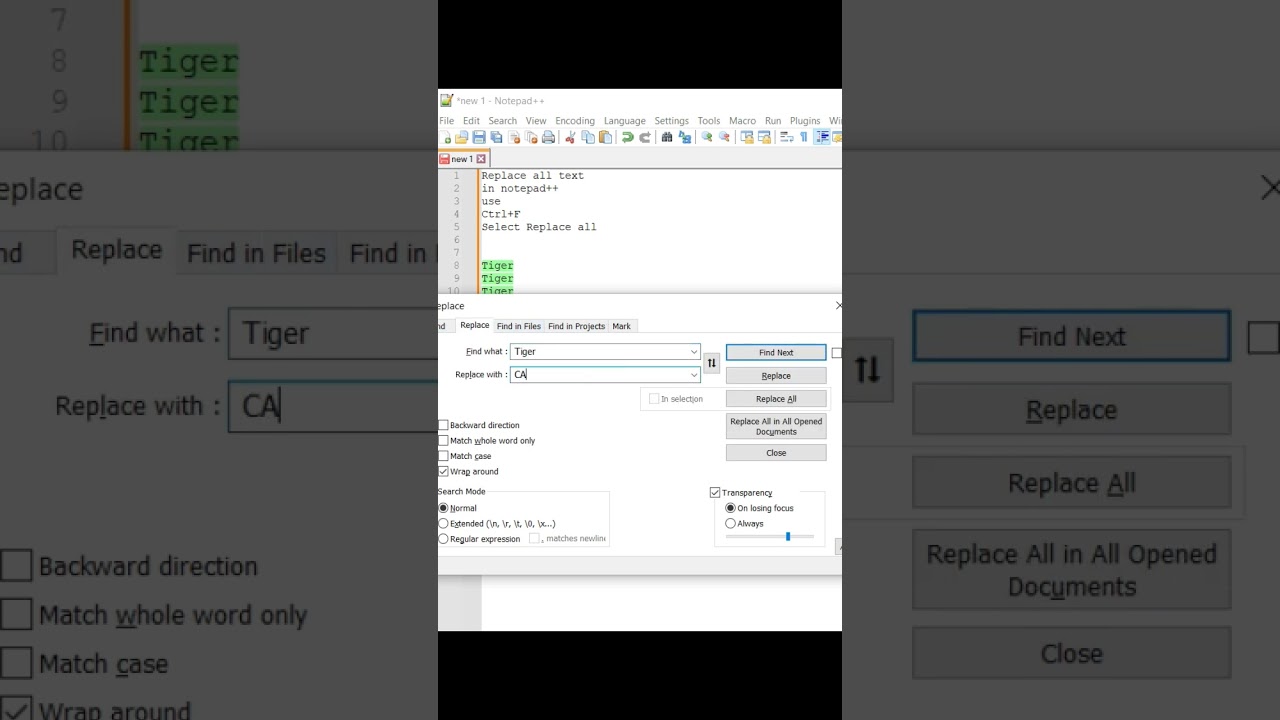Click the Copy toolbar icon
This screenshot has height=720, width=1280.
click(588, 137)
